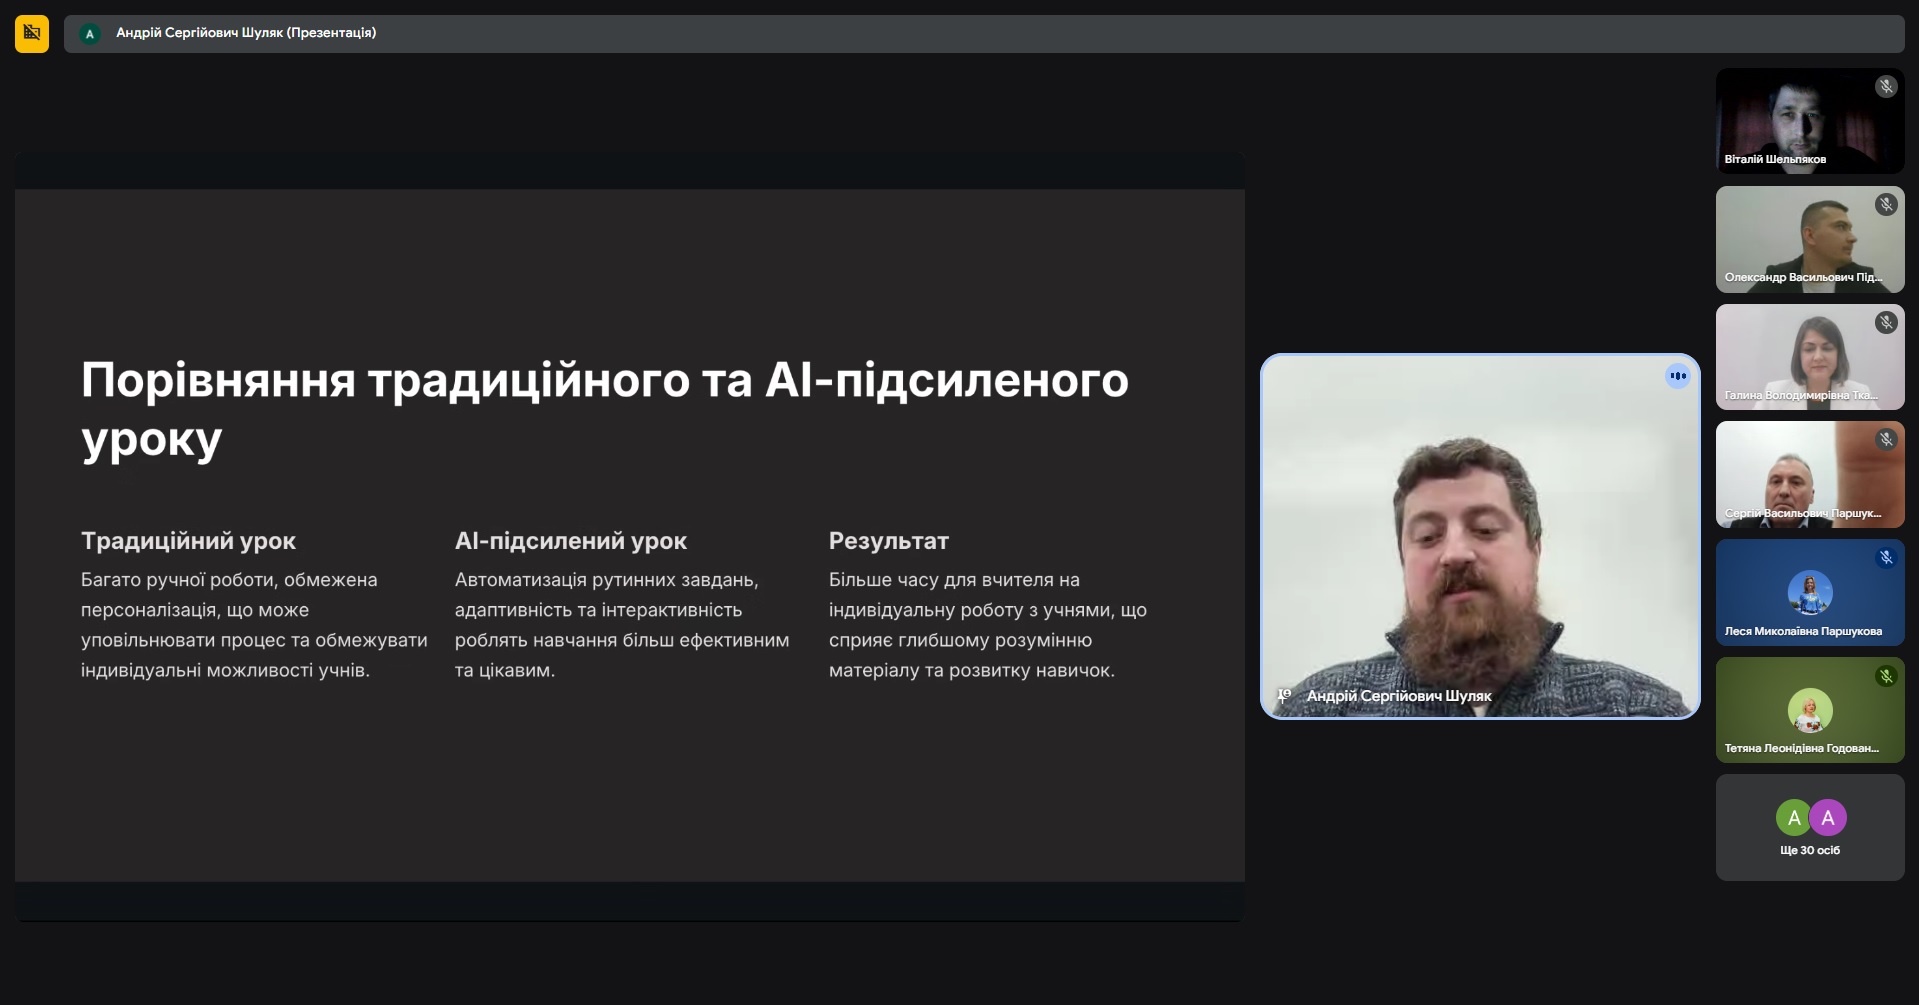Open the "Ще 30 осіб" participants list

(x=1809, y=850)
